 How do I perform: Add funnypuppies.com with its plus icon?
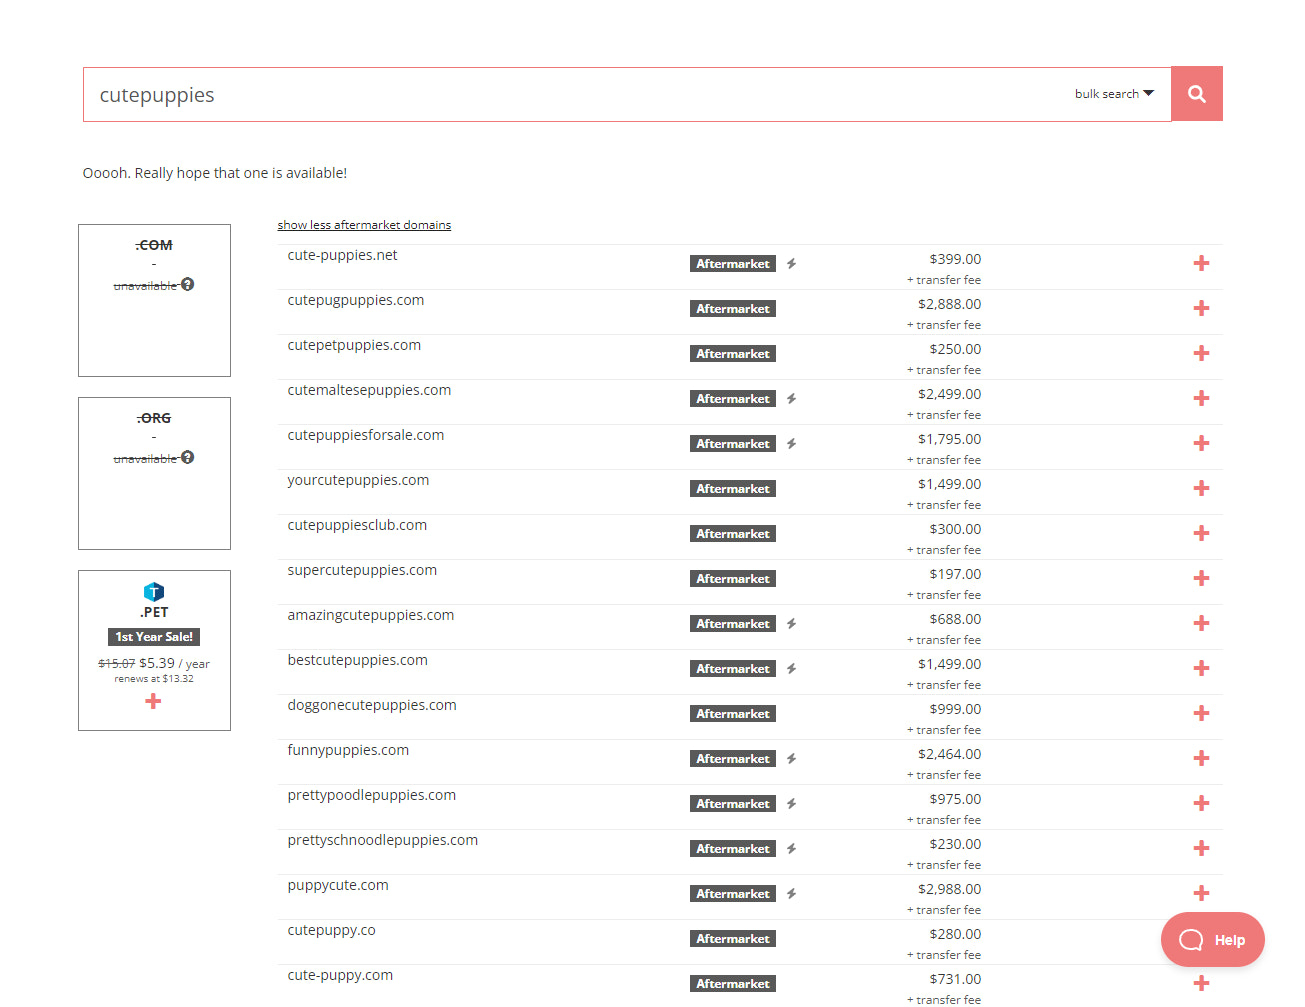(1201, 758)
